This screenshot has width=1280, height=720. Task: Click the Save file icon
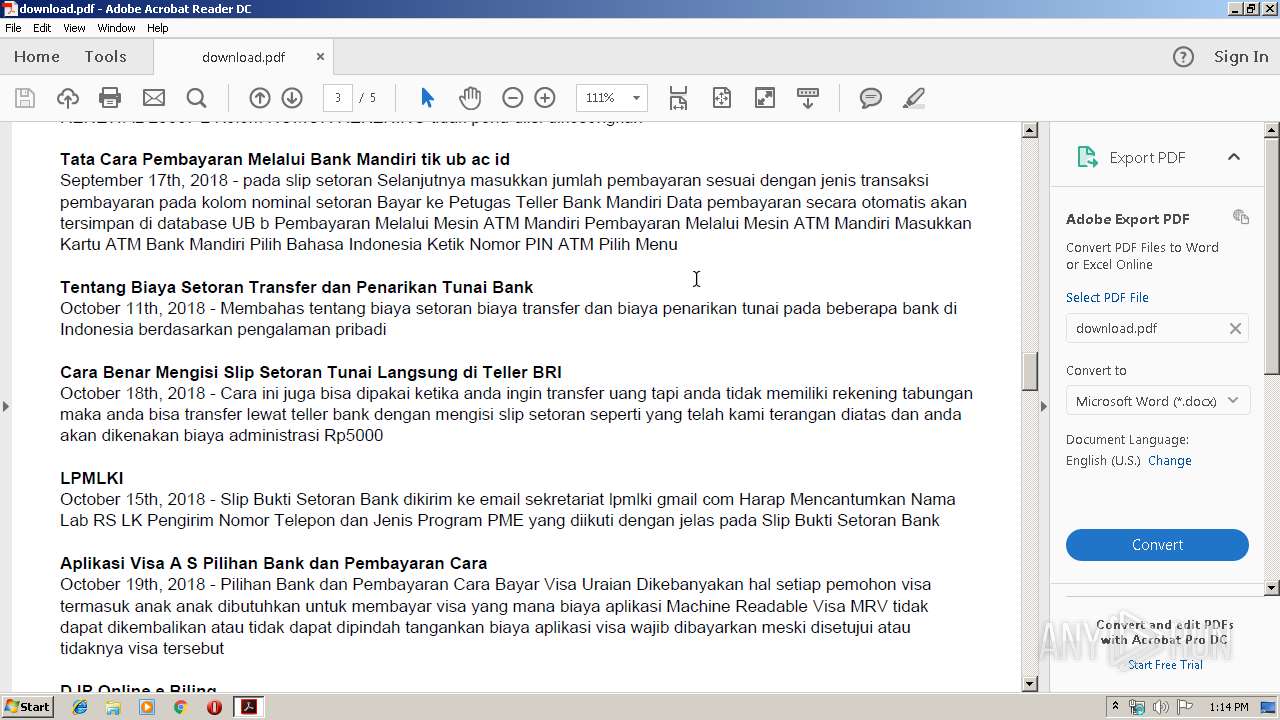click(25, 98)
